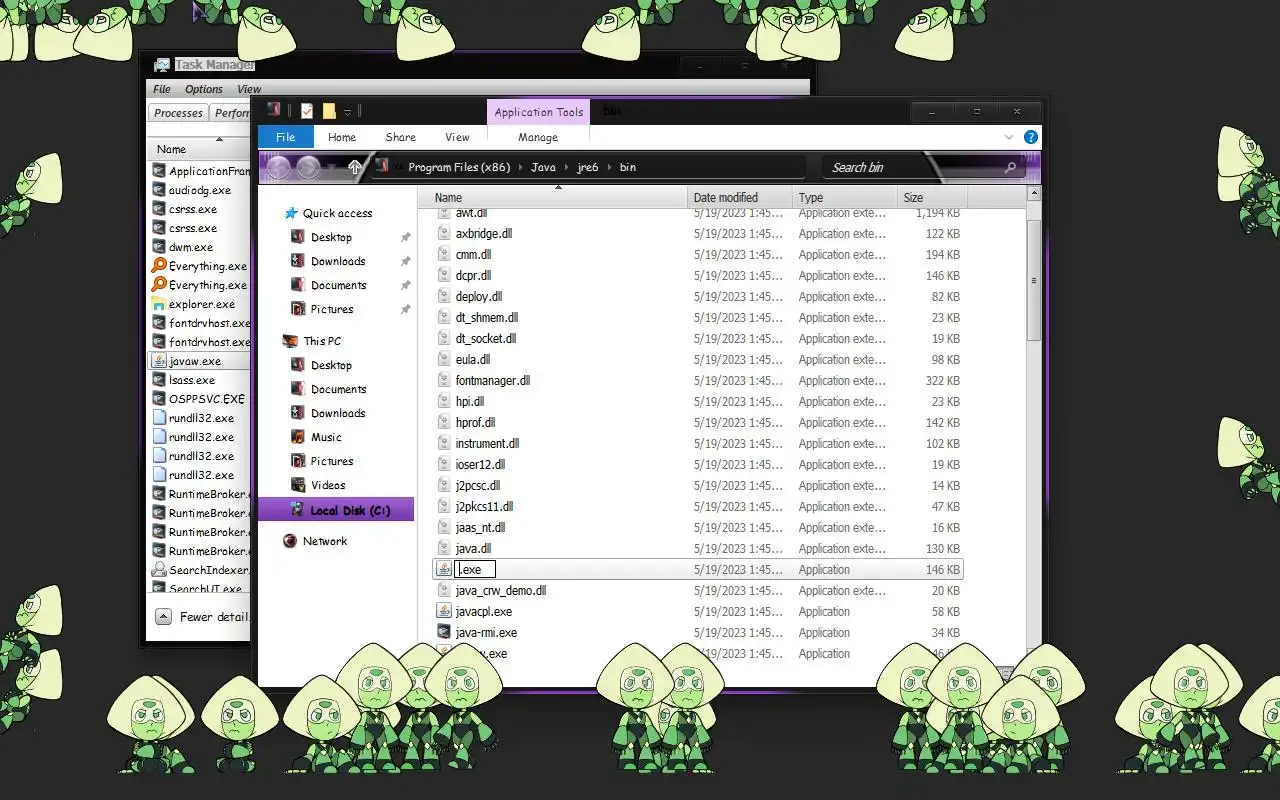Viewport: 1280px width, 800px height.
Task: Open the View menu in Task Manager
Action: click(249, 89)
